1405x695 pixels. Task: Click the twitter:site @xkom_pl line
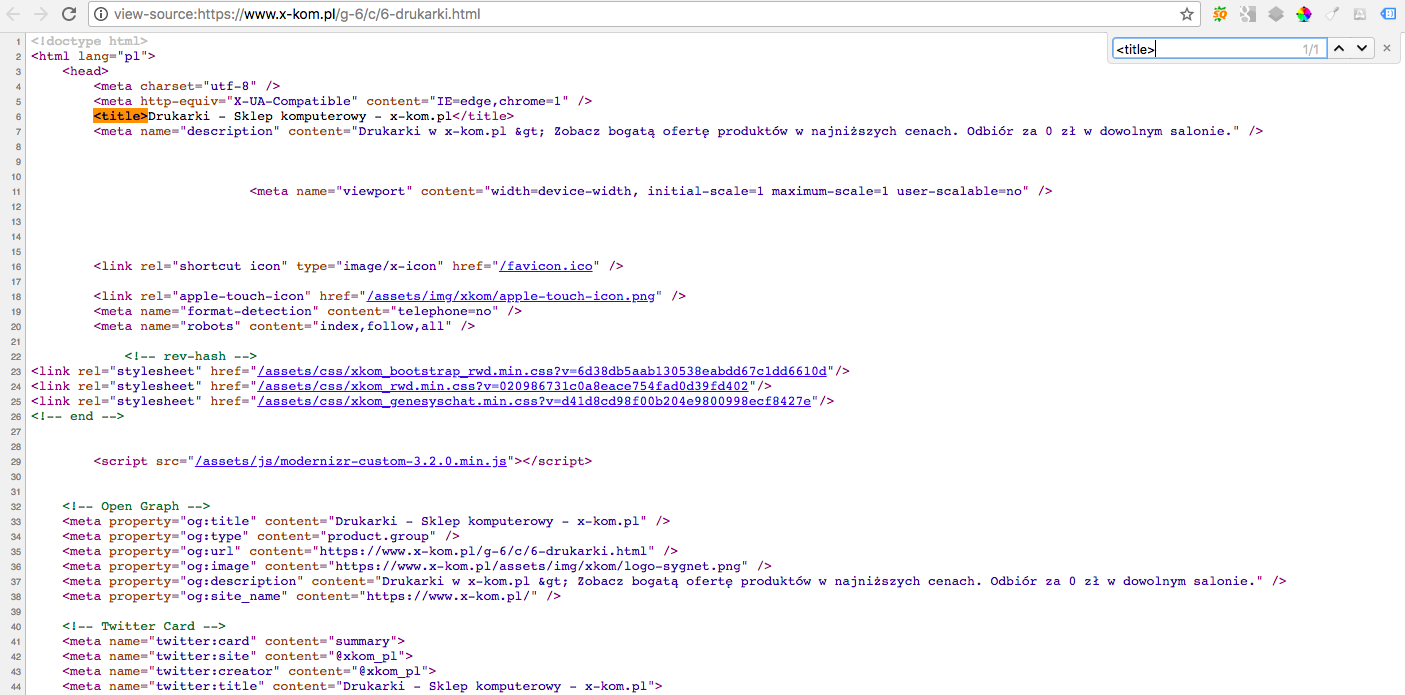pos(237,656)
